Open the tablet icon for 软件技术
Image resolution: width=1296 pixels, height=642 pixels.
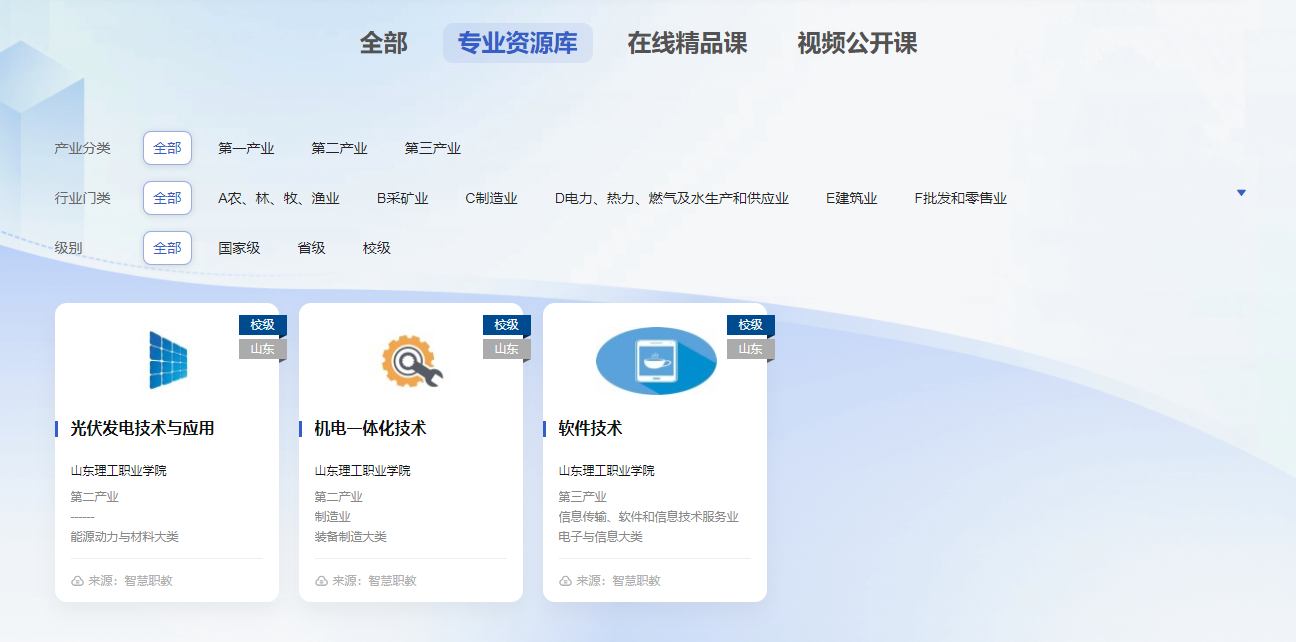pos(656,361)
